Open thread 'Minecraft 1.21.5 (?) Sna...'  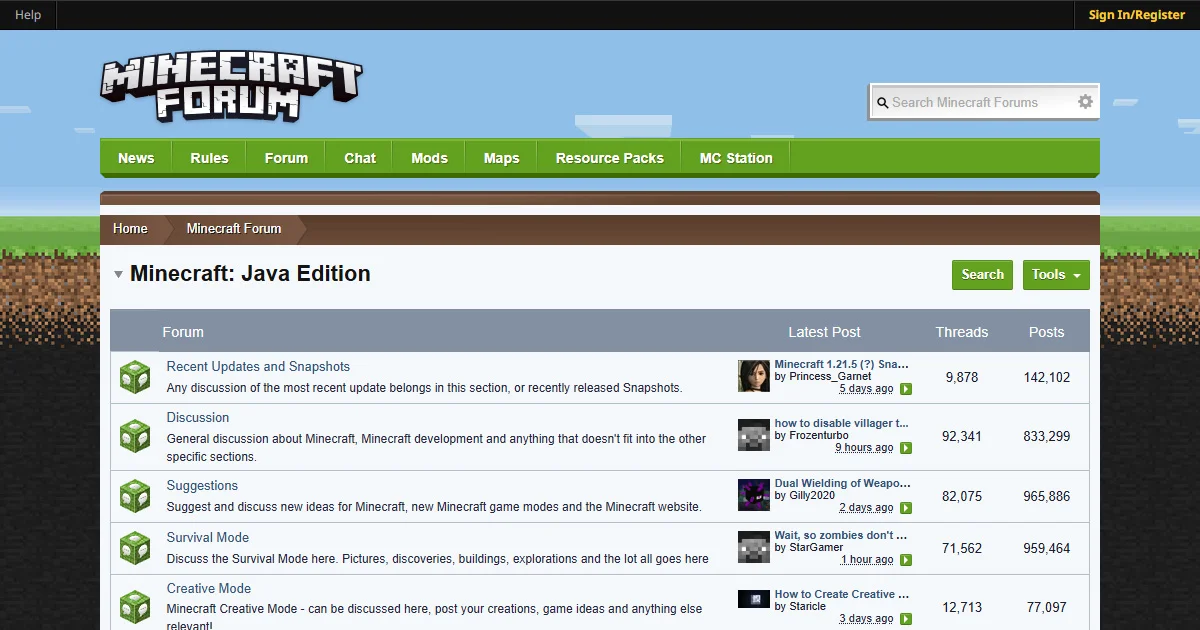point(842,364)
